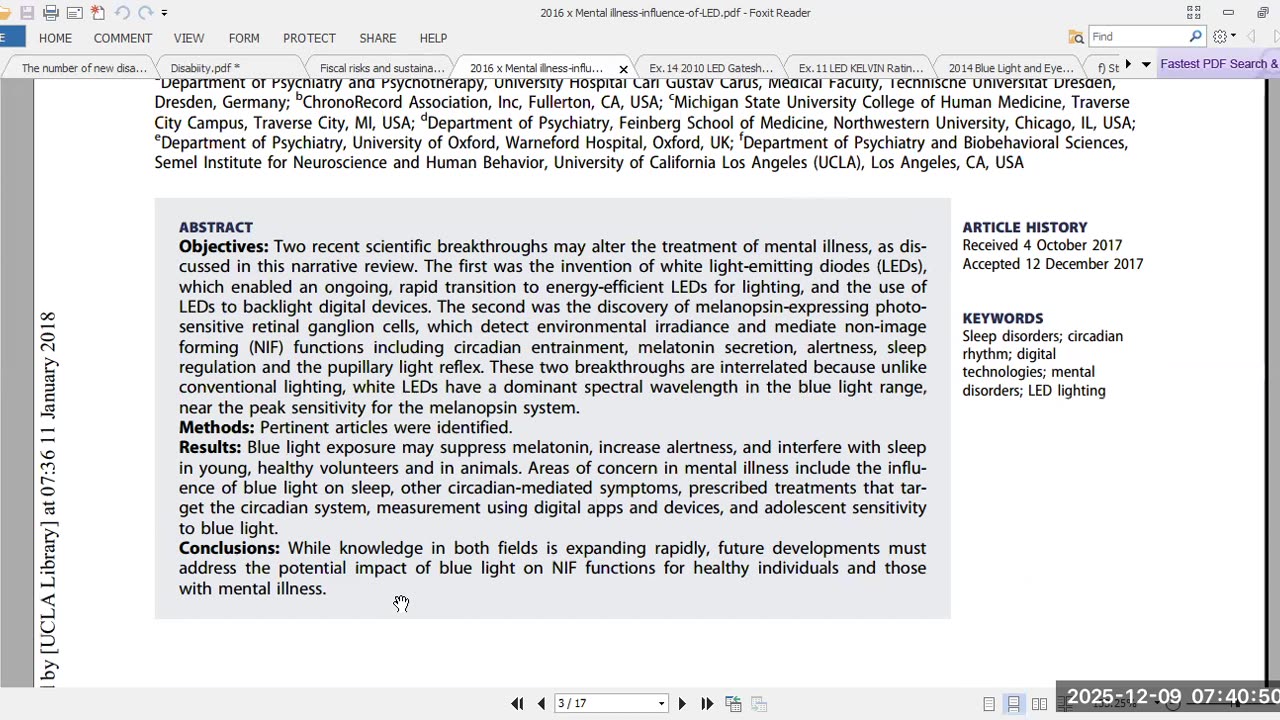Open the FORM ribbon tab
This screenshot has width=1280, height=720.
244,38
